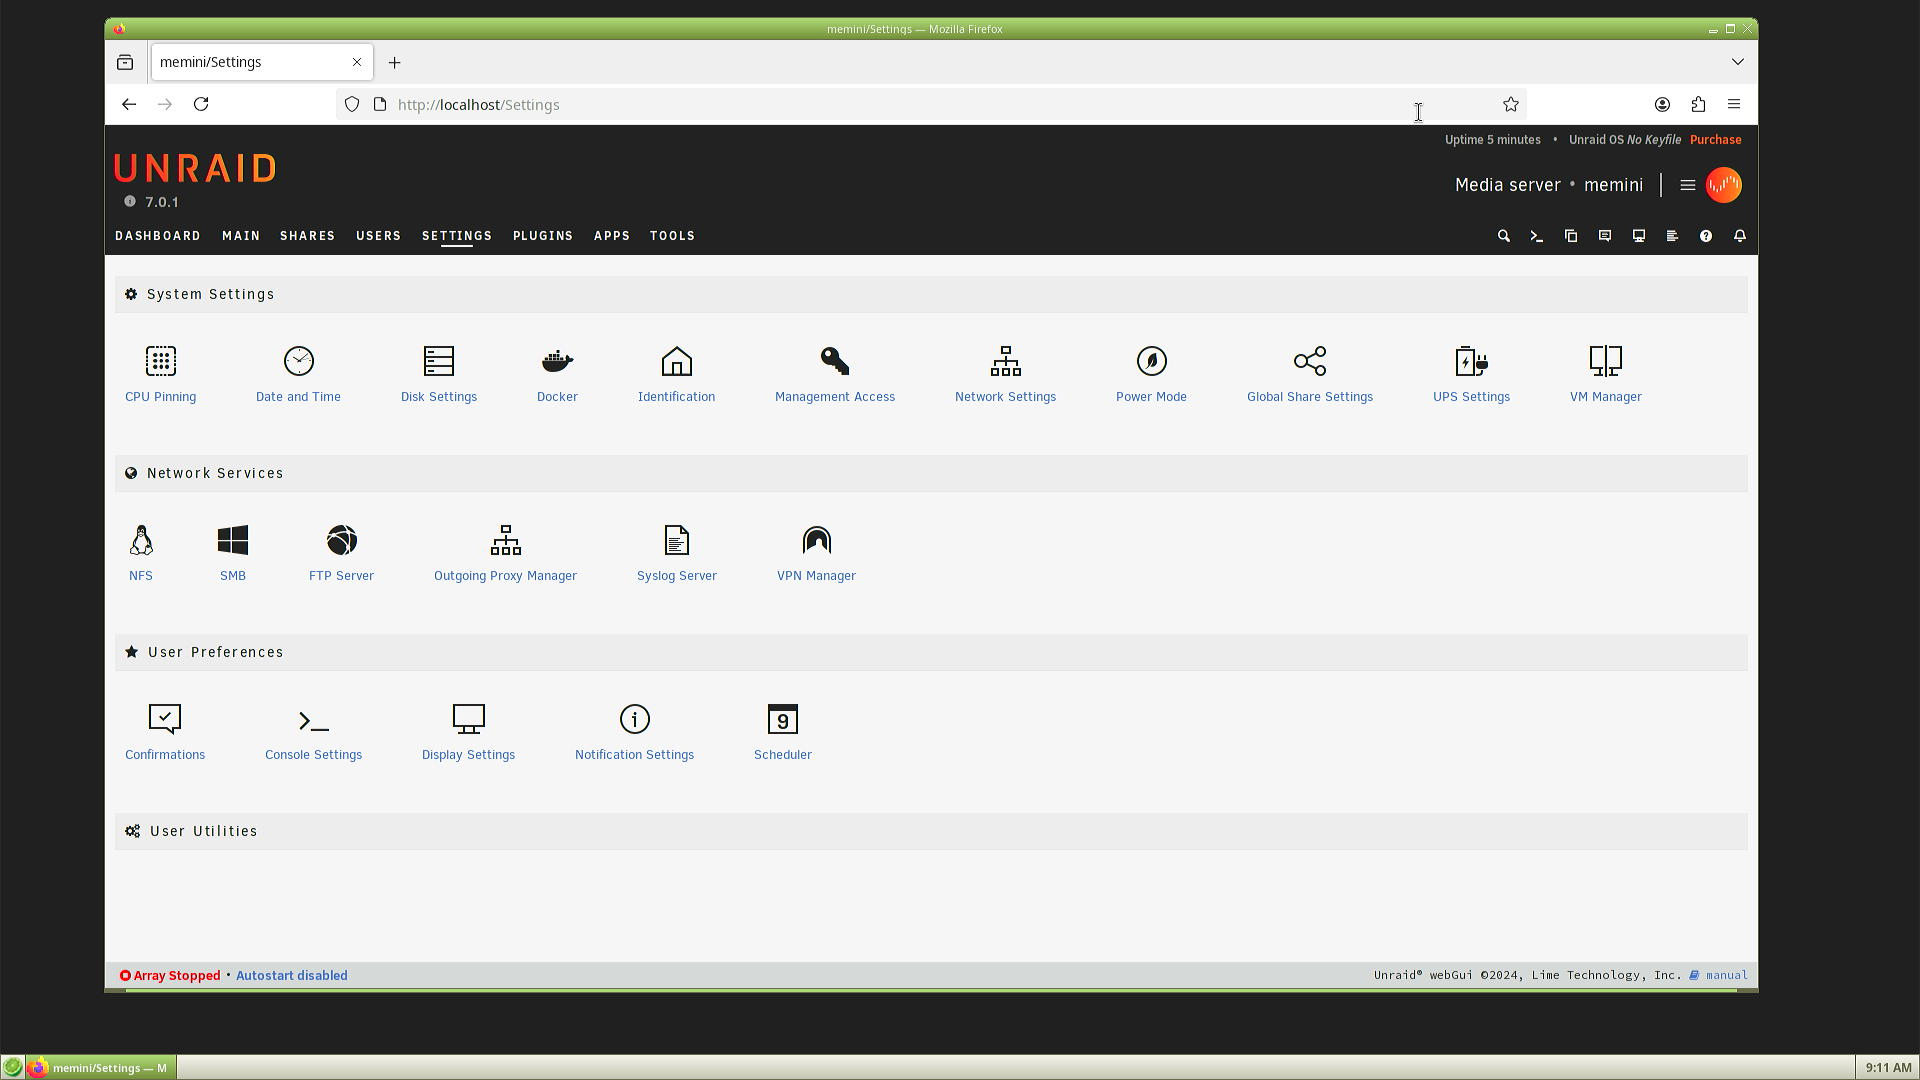Open Firefox extensions puzzle icon
Viewport: 1920px width, 1080px height.
(x=1698, y=104)
